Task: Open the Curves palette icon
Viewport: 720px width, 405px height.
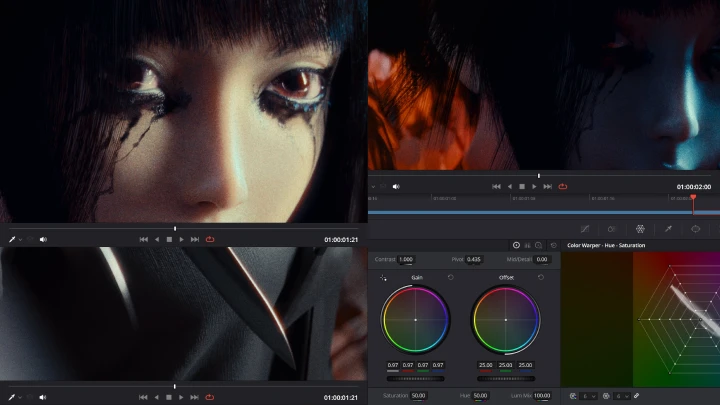Action: [585, 229]
